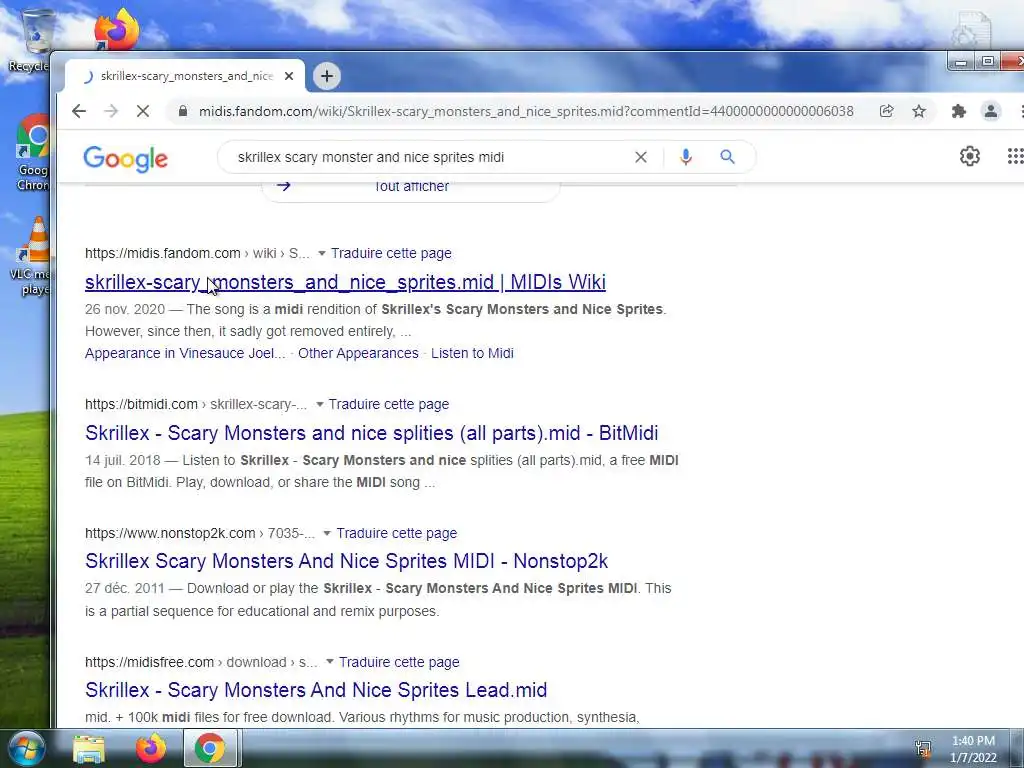Select the Chrome taskbar button

coord(210,749)
